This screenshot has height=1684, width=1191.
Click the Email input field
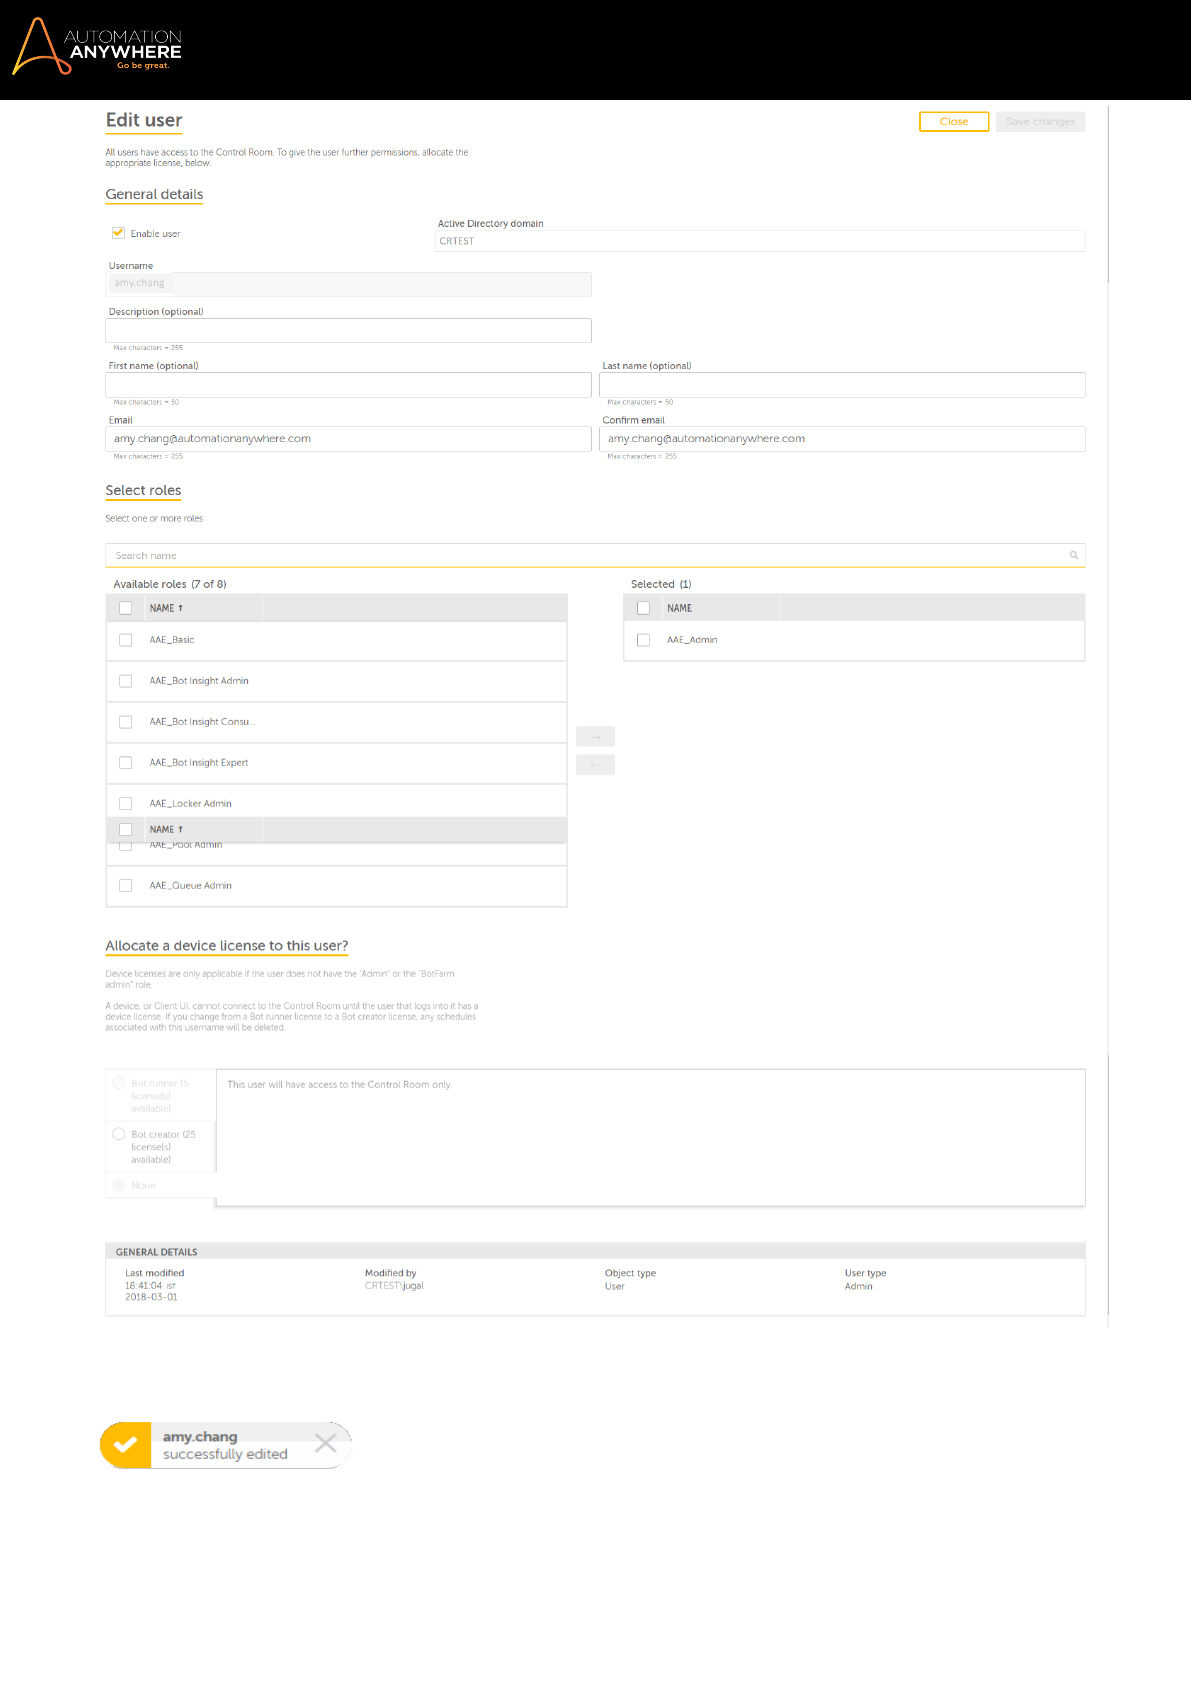click(x=348, y=439)
